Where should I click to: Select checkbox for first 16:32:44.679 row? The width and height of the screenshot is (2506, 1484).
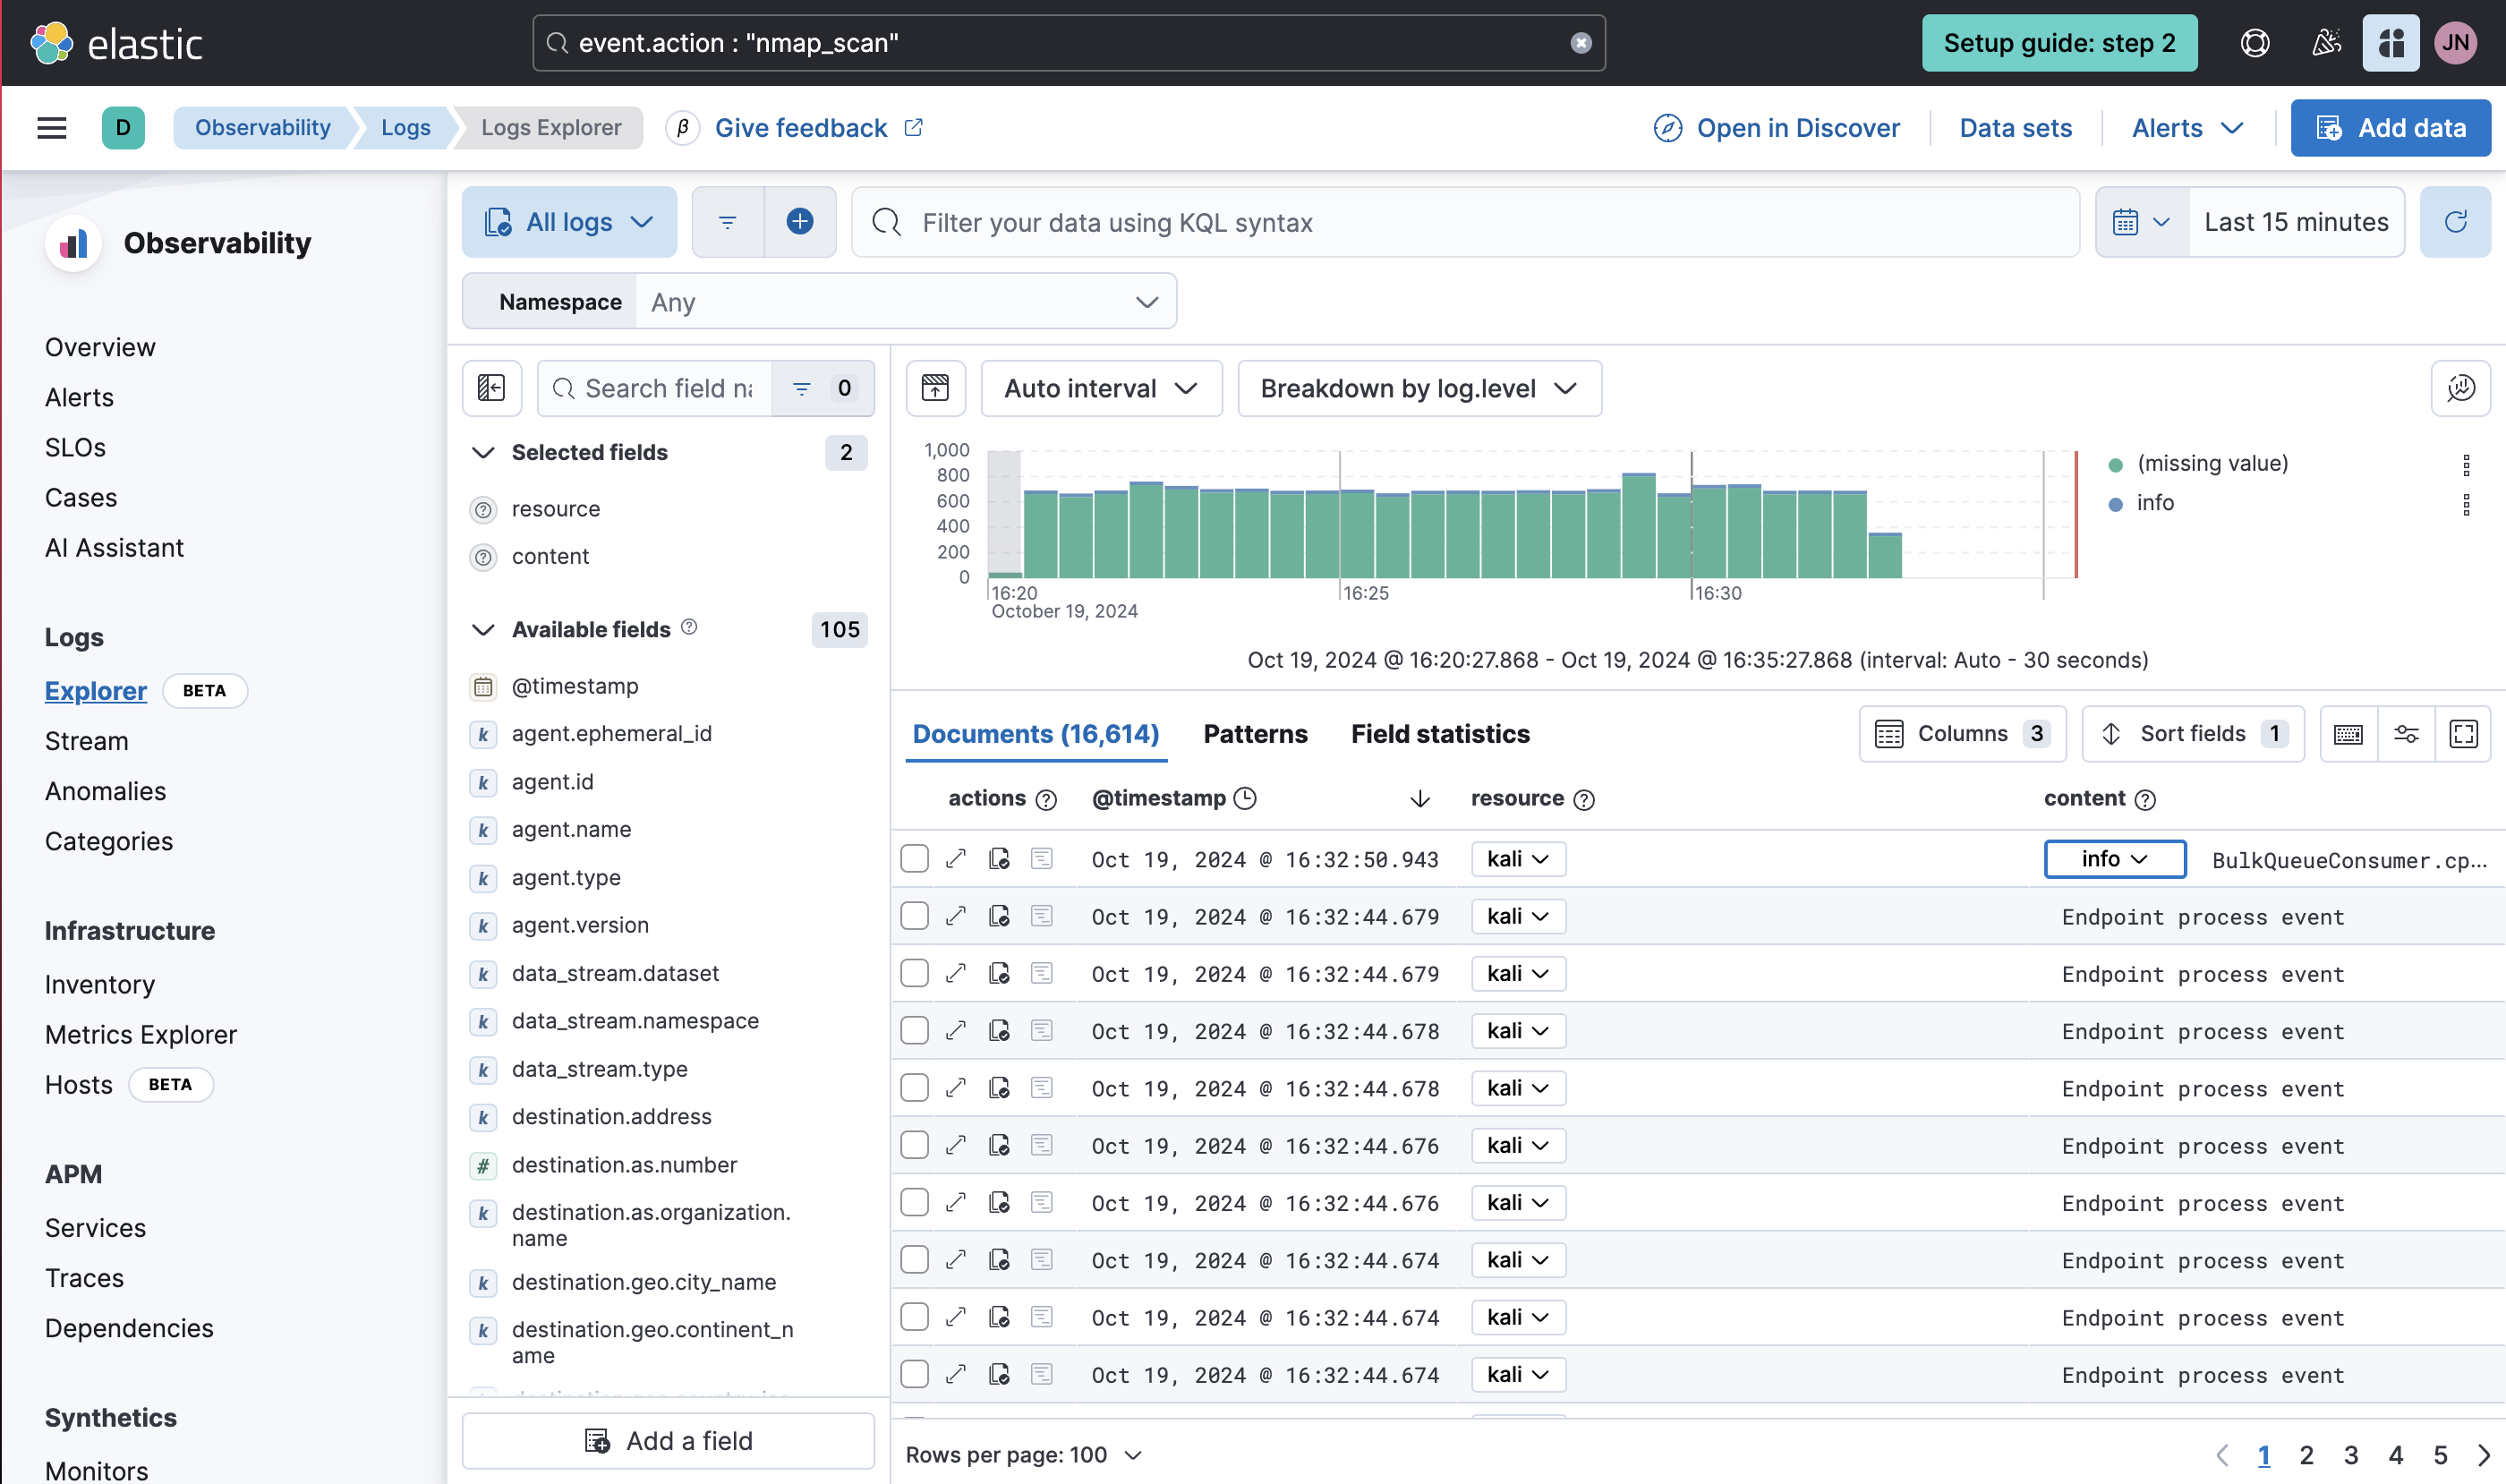[914, 916]
